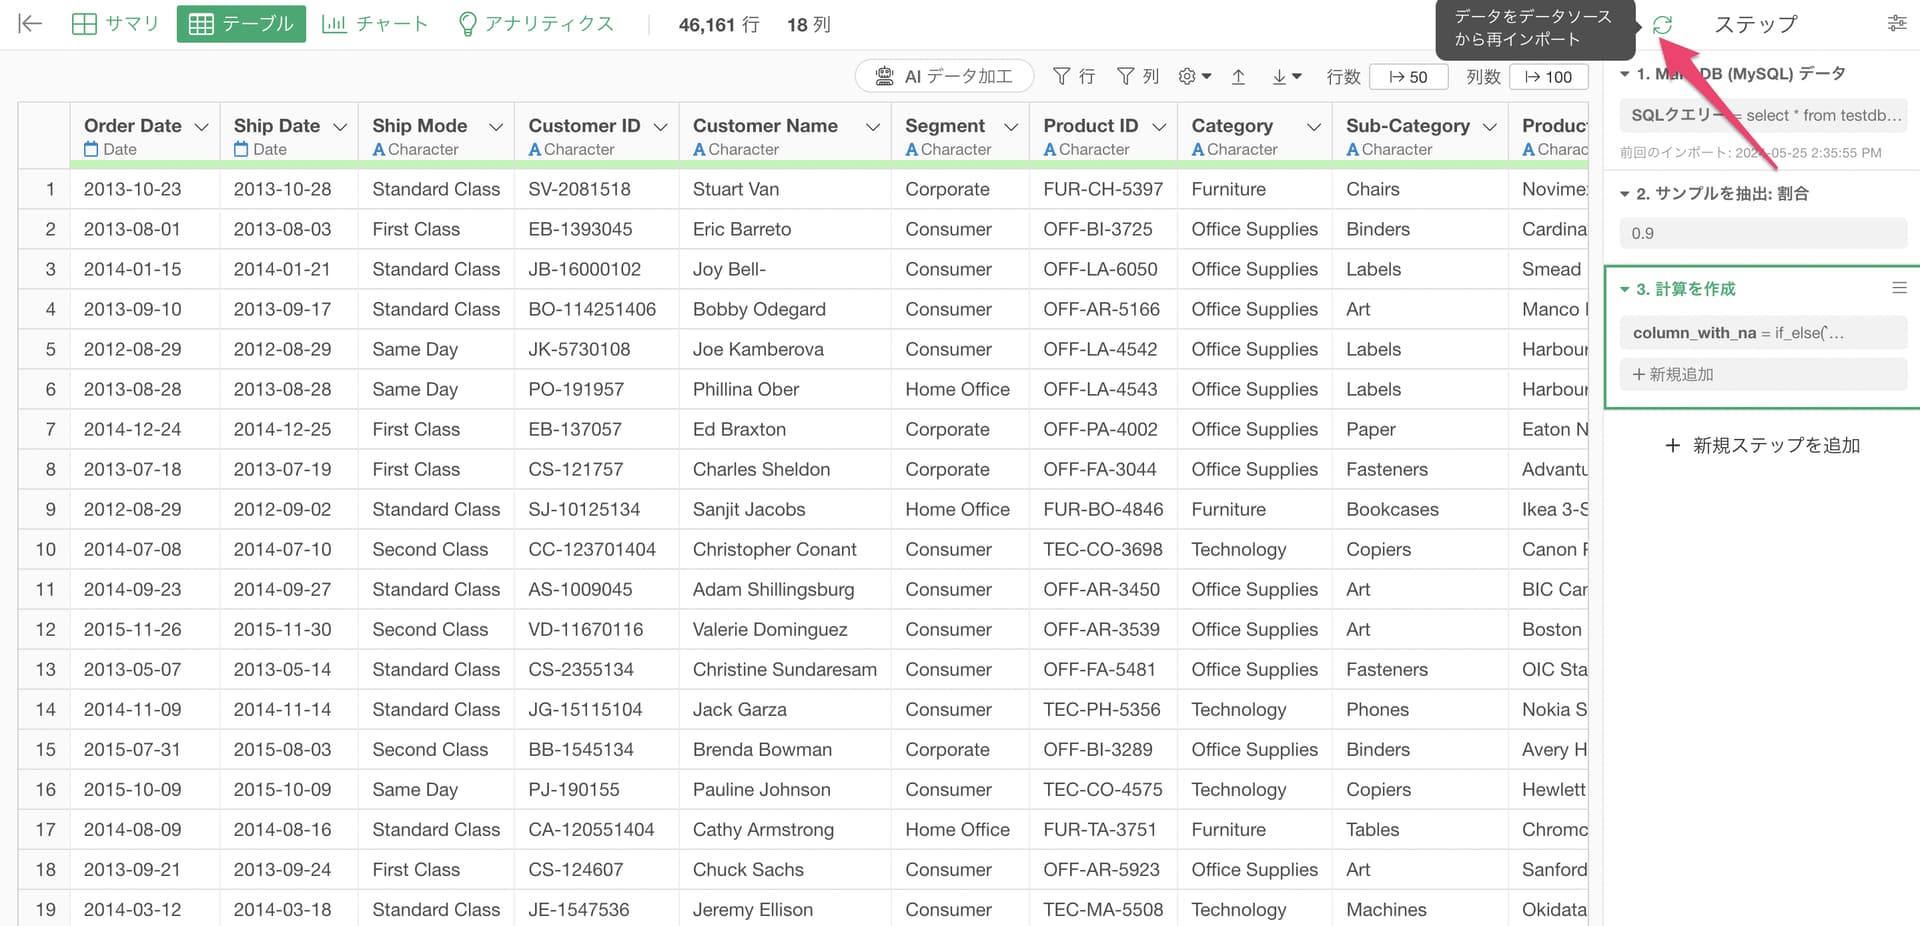Open the step 3 hamburger menu icon
The height and width of the screenshot is (926, 1920).
1899,288
